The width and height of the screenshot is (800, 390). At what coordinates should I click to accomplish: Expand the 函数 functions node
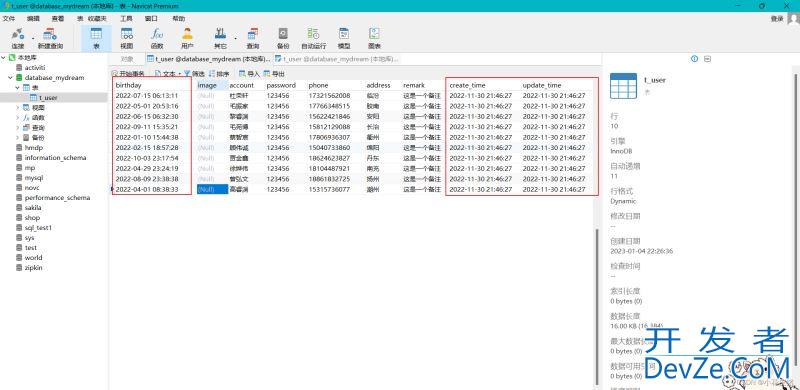tap(17, 117)
